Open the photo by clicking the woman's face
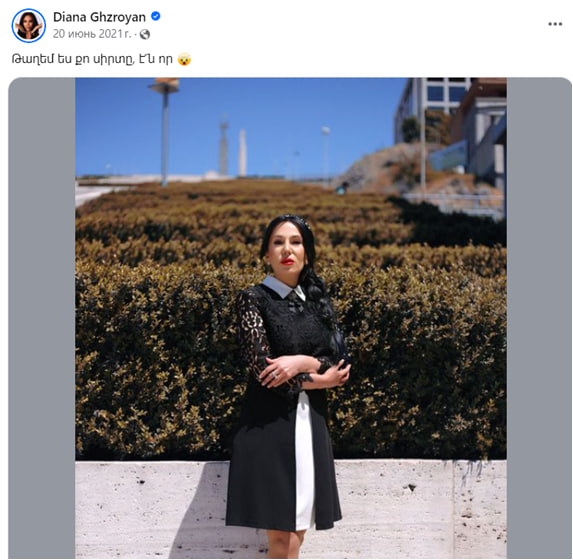Screen dimensions: 573x560 287,251
